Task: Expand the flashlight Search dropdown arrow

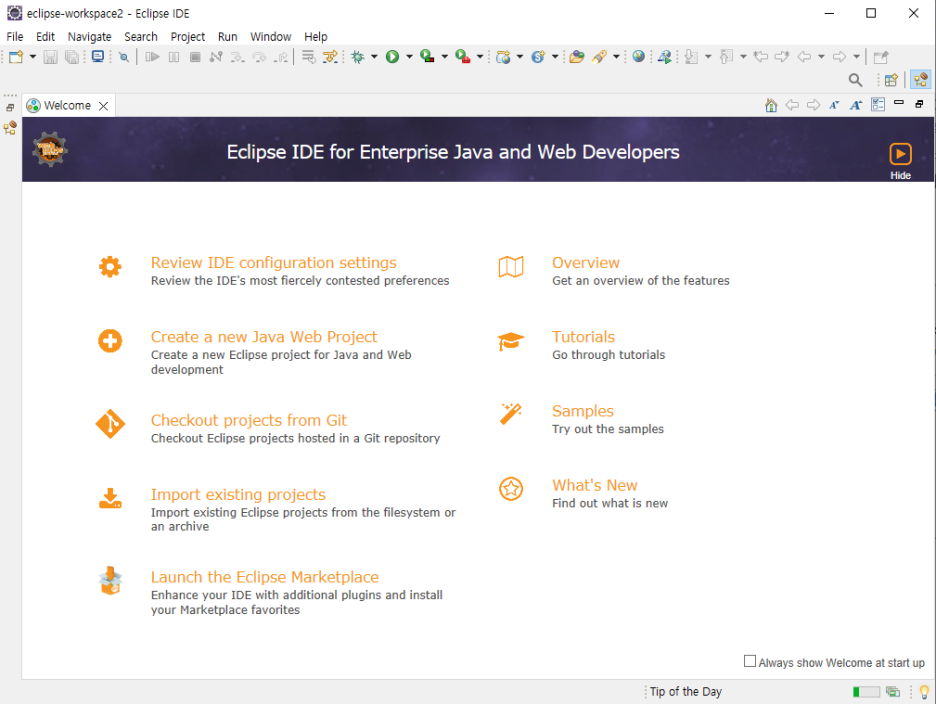Action: click(x=616, y=57)
